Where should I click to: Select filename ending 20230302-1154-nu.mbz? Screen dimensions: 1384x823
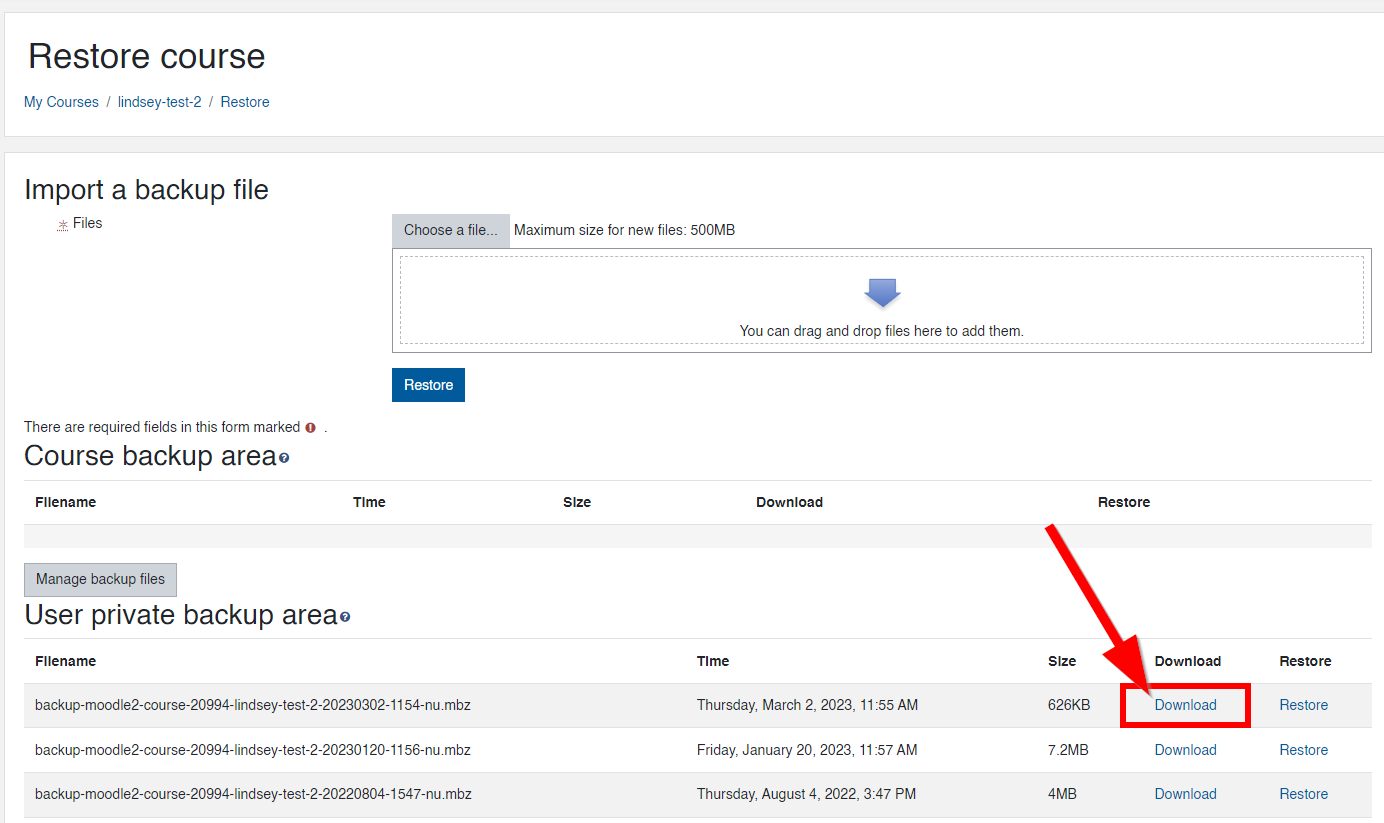coord(253,705)
